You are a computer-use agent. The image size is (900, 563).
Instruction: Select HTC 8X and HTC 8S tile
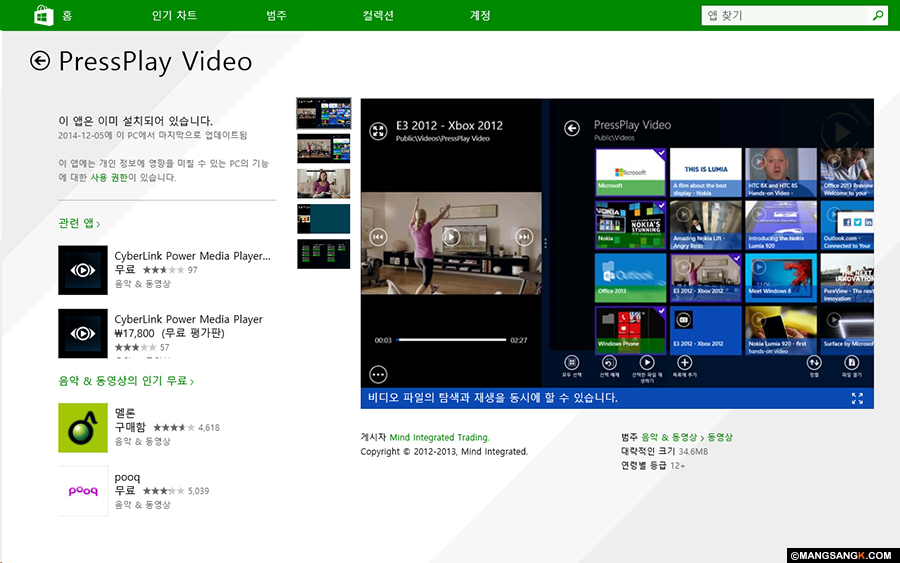pyautogui.click(x=781, y=173)
